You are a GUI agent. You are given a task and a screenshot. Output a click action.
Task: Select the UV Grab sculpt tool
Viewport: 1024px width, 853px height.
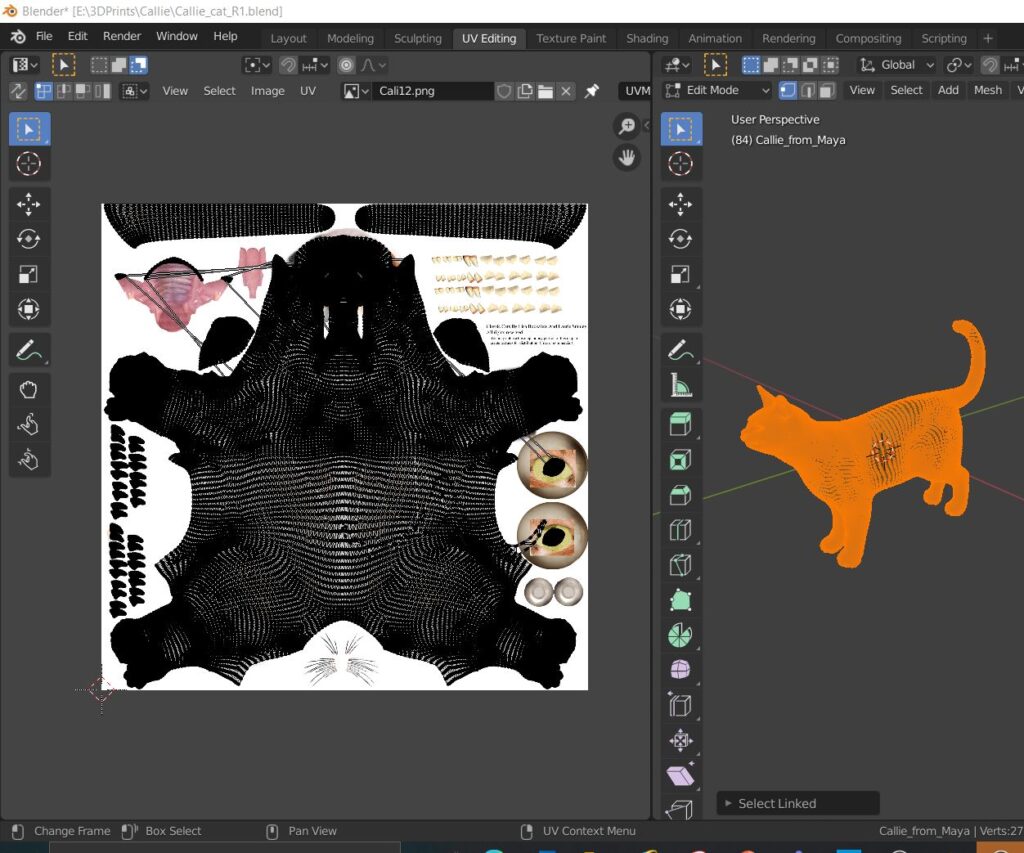point(29,388)
